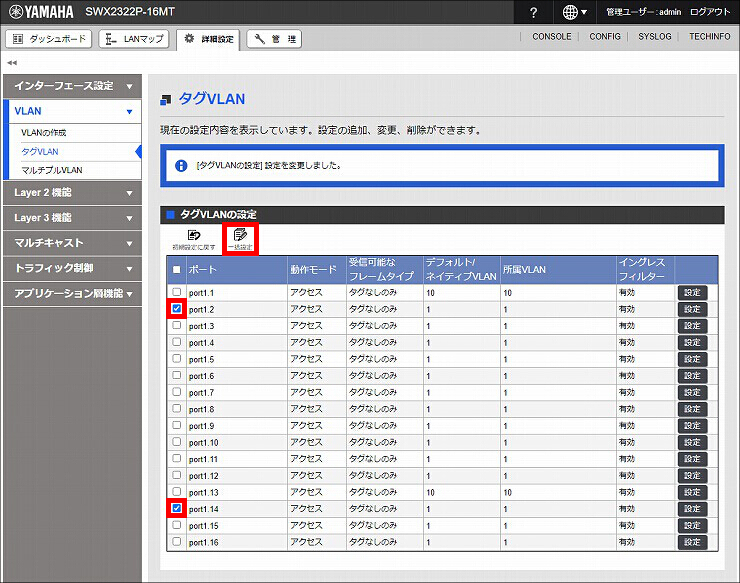Open the ダッシュボード tab
Screen dimensions: 740x583
(x=49, y=39)
